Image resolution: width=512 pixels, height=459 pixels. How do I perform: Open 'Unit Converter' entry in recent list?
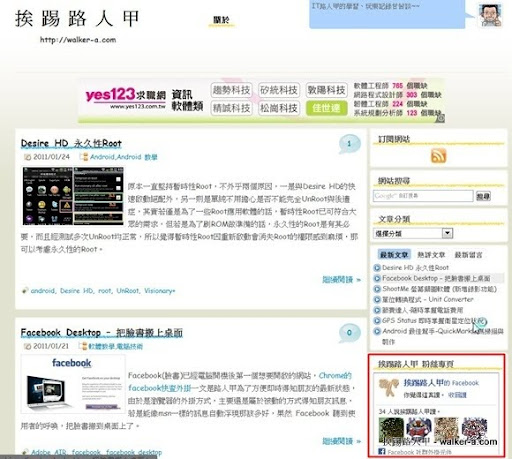[x=428, y=299]
